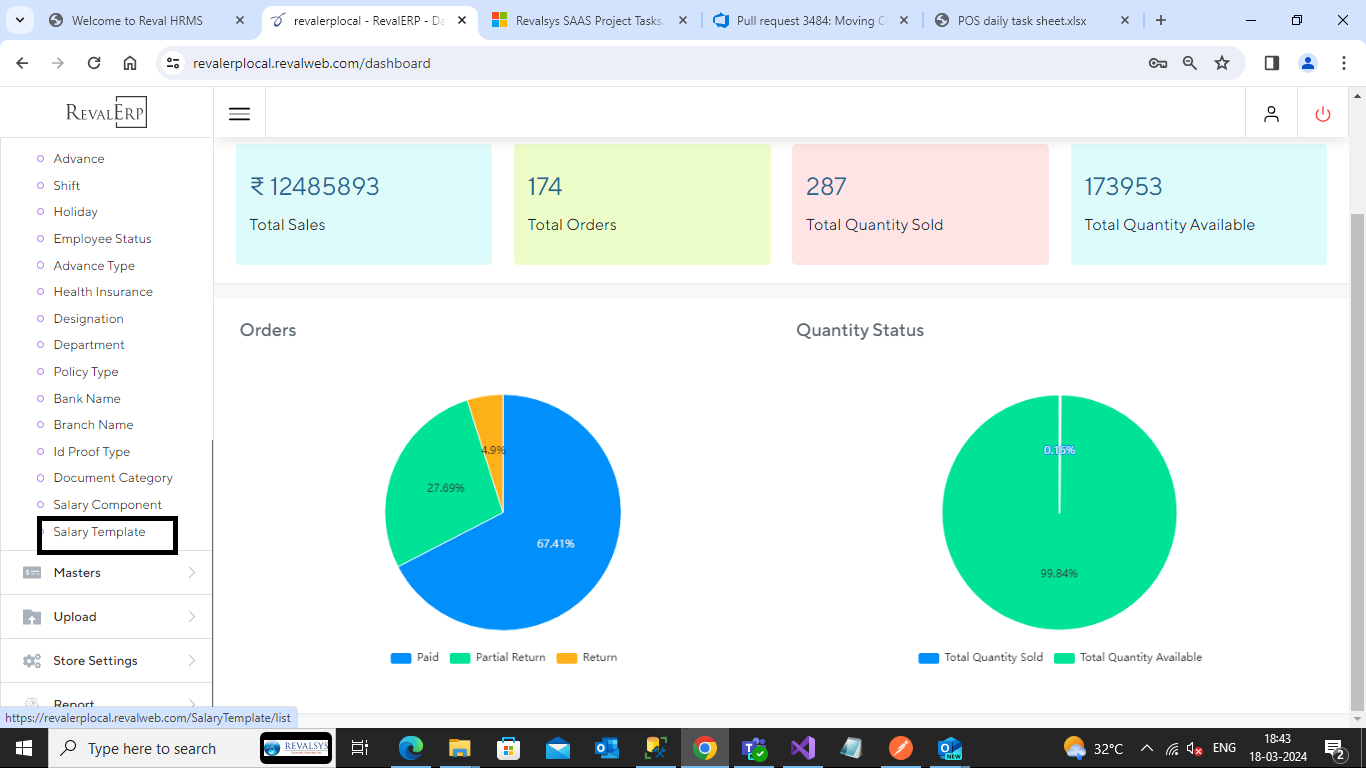Toggle Total Quantity Sold legend item

tap(981, 658)
